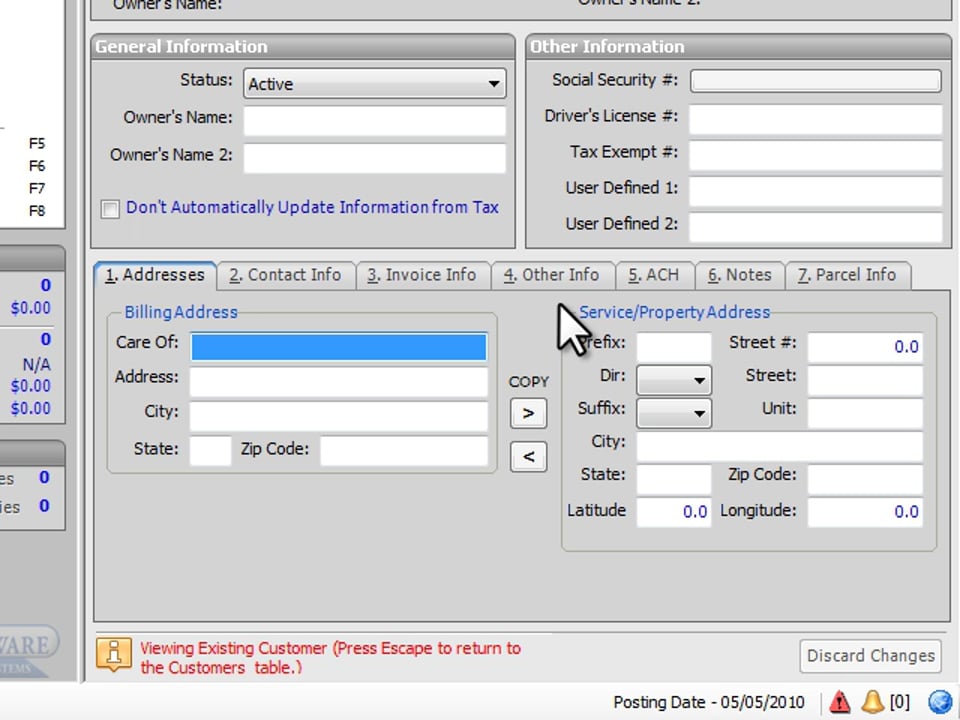
Task: Click the F6 shortcut entry in left panel
Action: [x=37, y=166]
